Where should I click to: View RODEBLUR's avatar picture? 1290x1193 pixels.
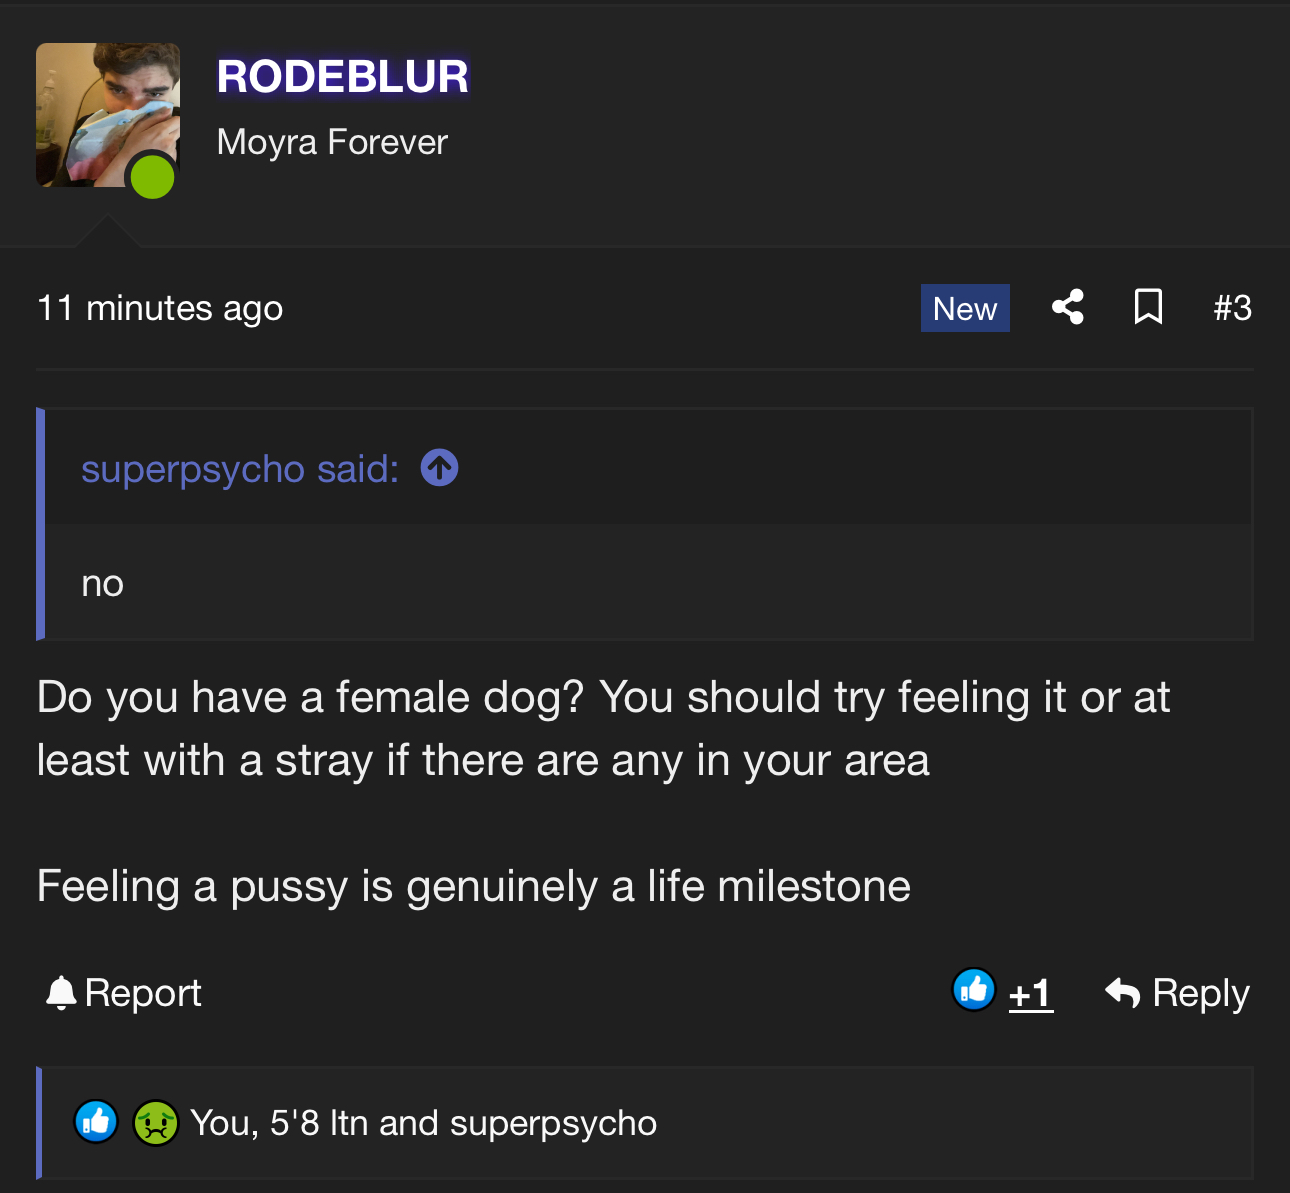pyautogui.click(x=108, y=115)
